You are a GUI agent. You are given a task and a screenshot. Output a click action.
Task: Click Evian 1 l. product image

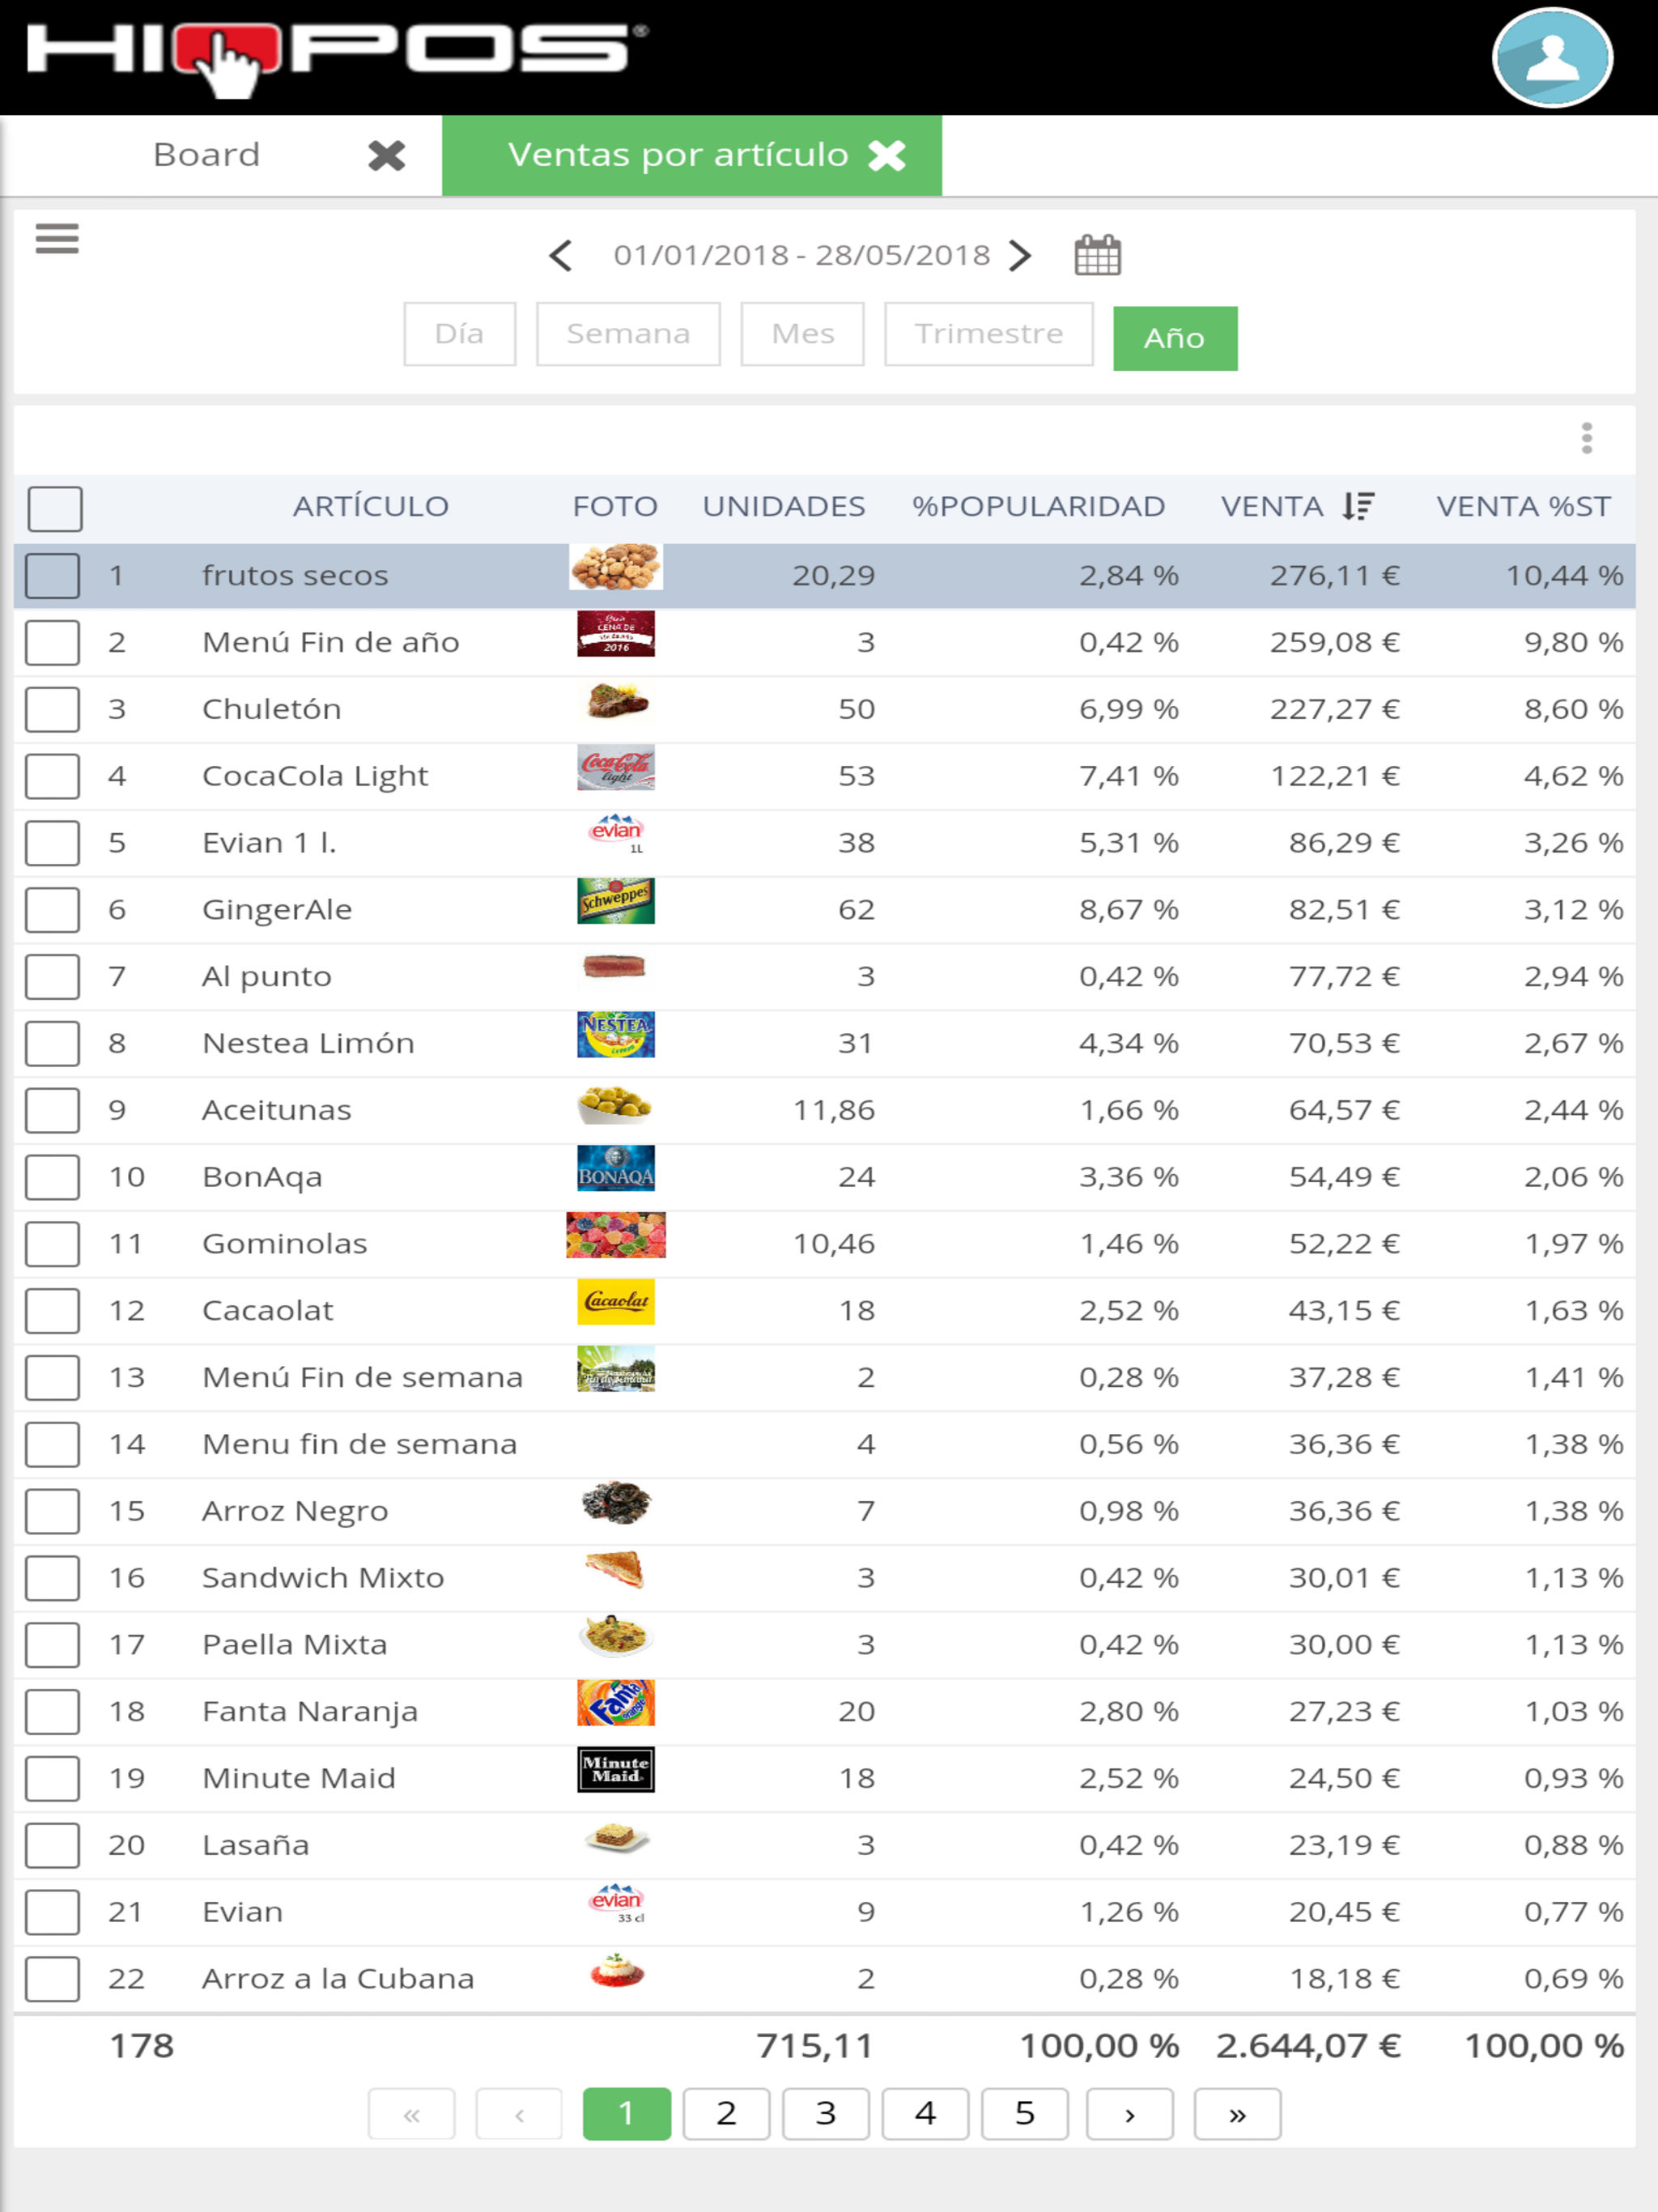616,834
